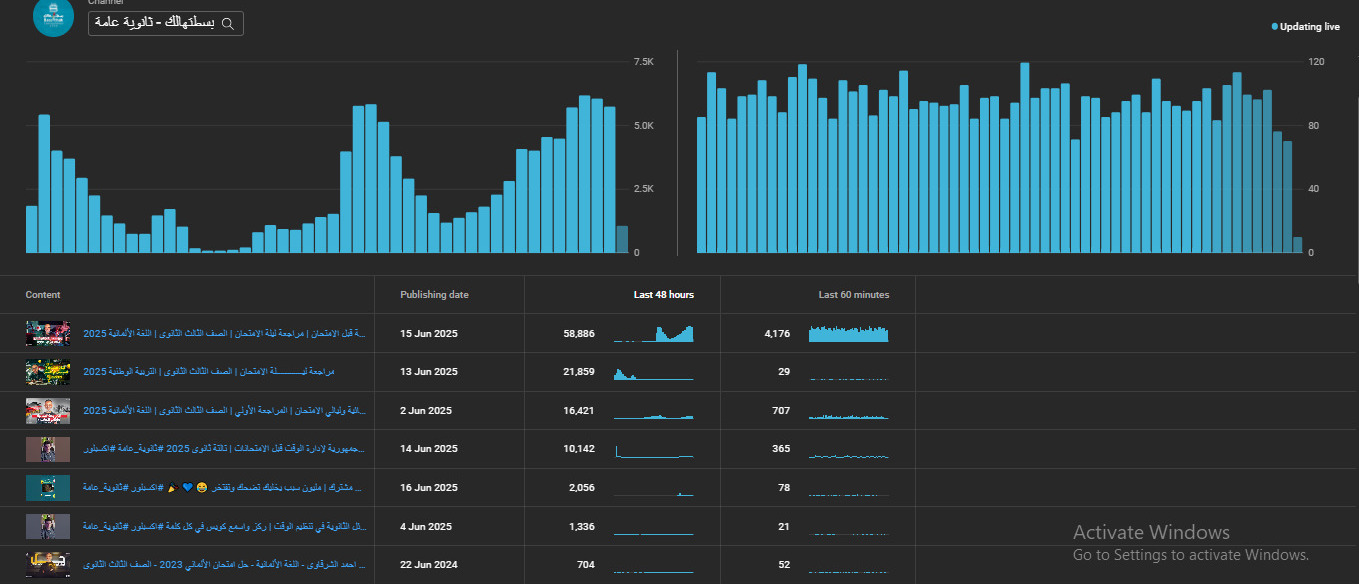Click the 365 last-60-minutes value
Screen dimensions: 1359x584
tap(781, 449)
